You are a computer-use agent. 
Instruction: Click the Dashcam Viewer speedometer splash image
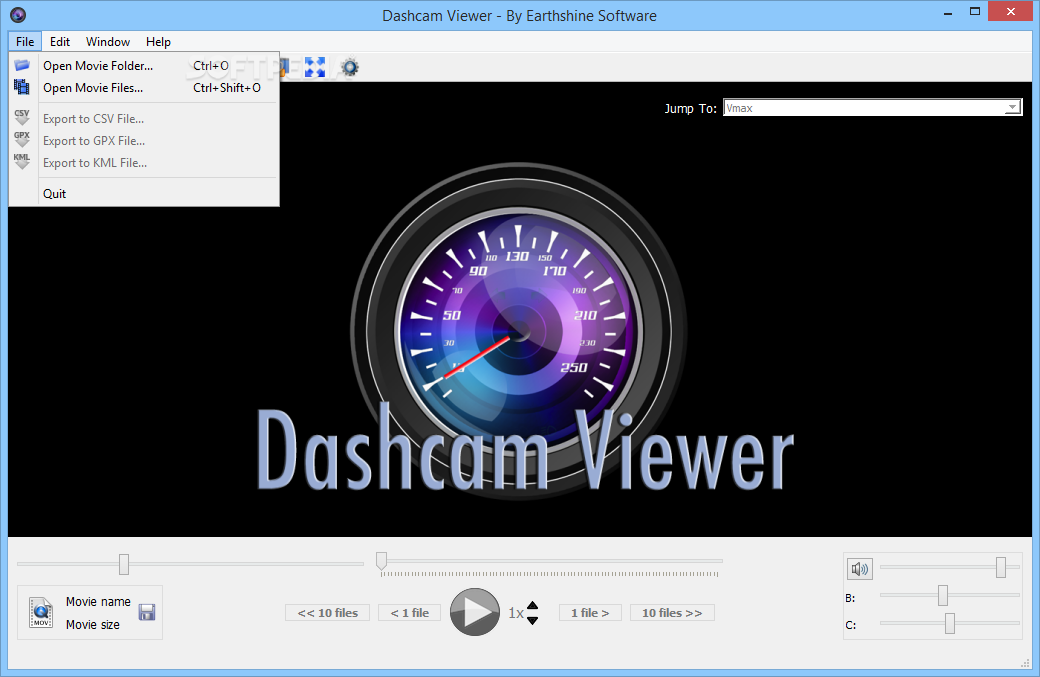coord(521,332)
